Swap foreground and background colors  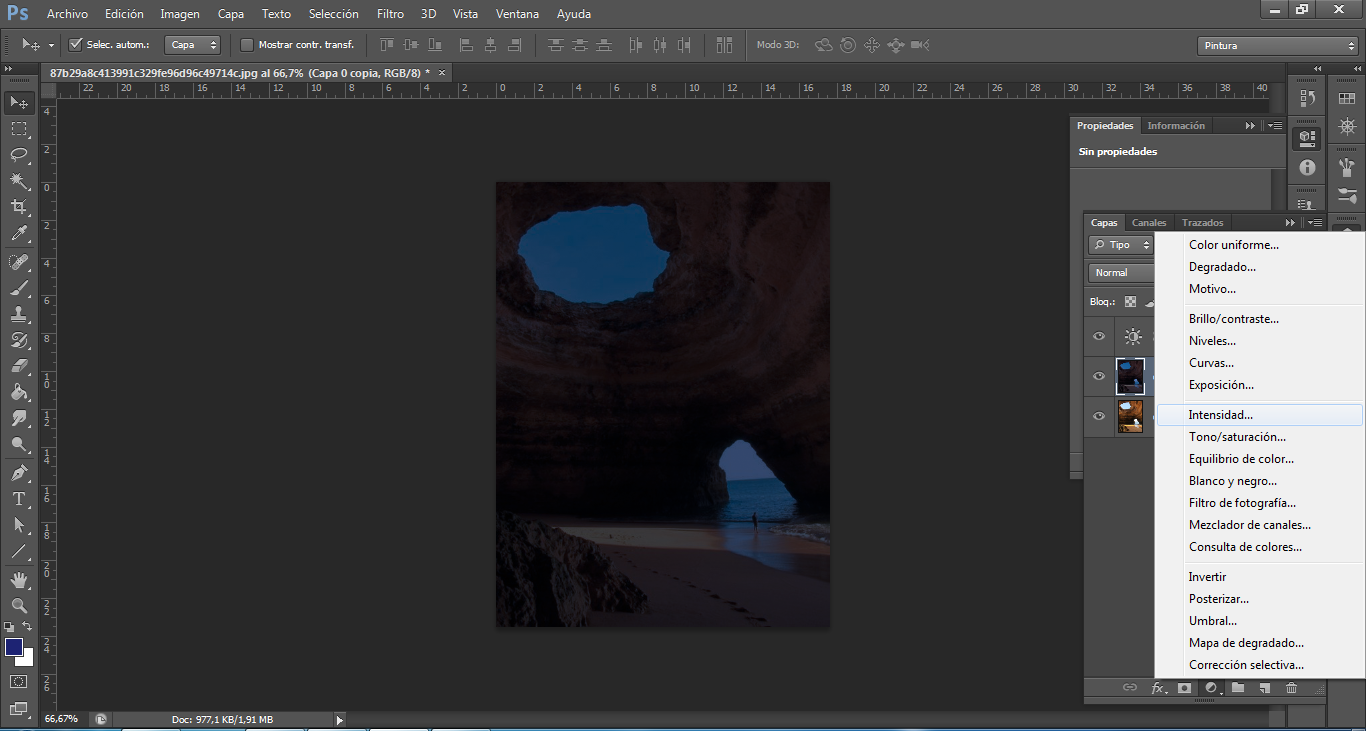click(x=28, y=626)
